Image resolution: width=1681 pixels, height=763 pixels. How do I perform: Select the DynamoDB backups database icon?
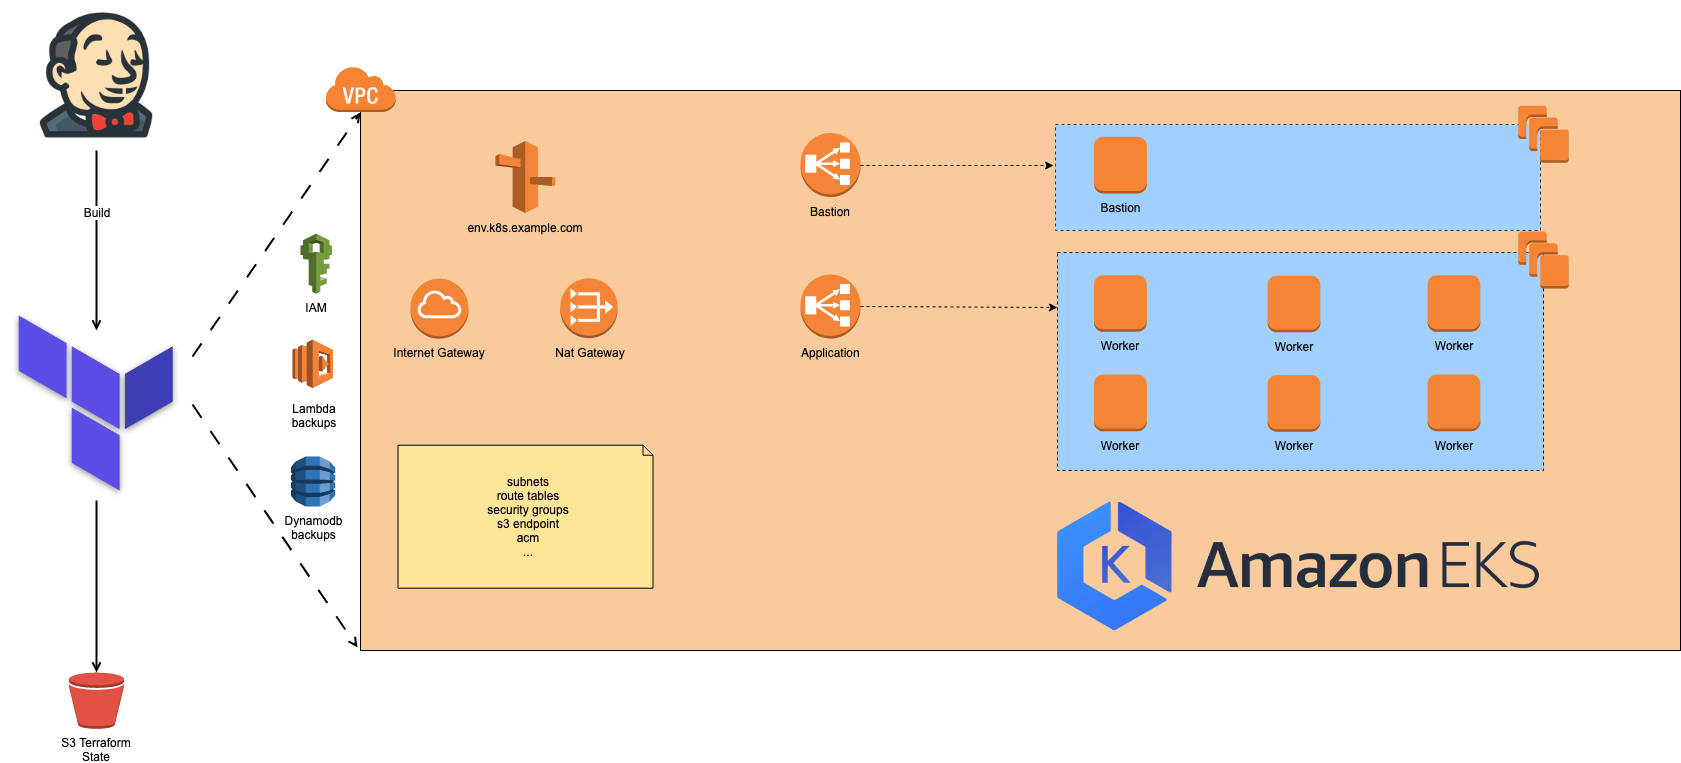tap(313, 481)
